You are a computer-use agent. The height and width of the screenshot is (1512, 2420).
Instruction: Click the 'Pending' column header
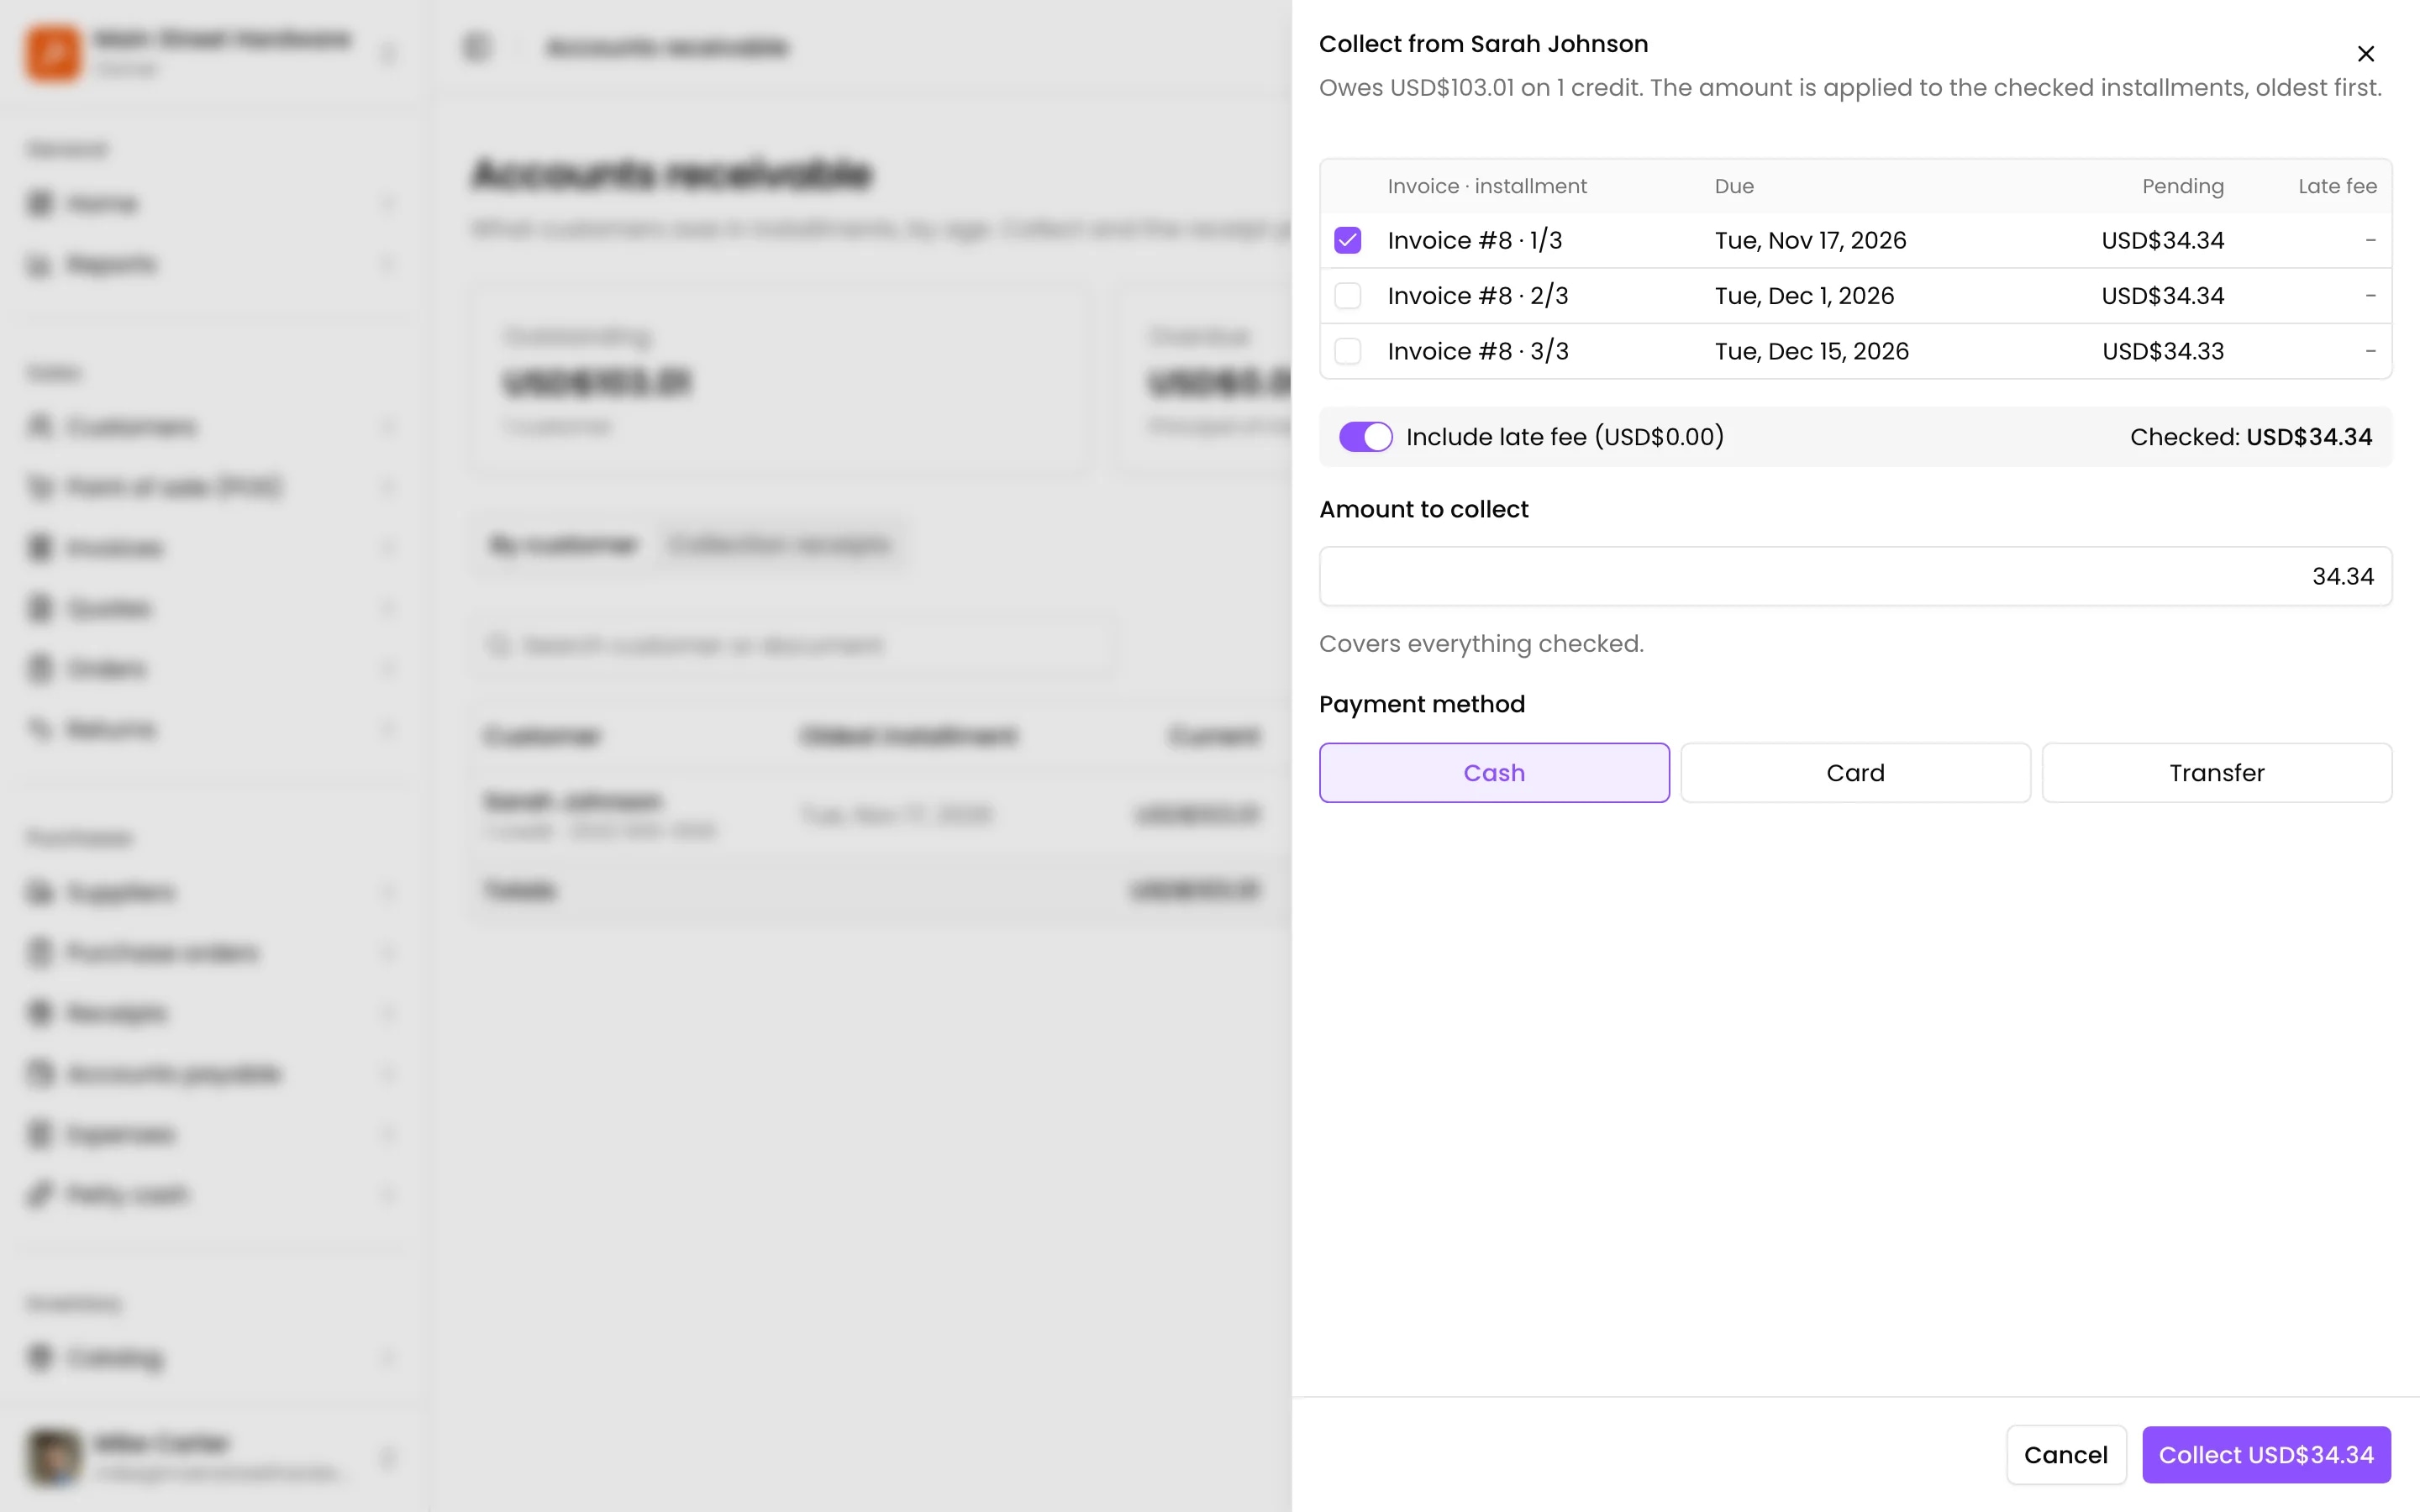(x=2182, y=186)
